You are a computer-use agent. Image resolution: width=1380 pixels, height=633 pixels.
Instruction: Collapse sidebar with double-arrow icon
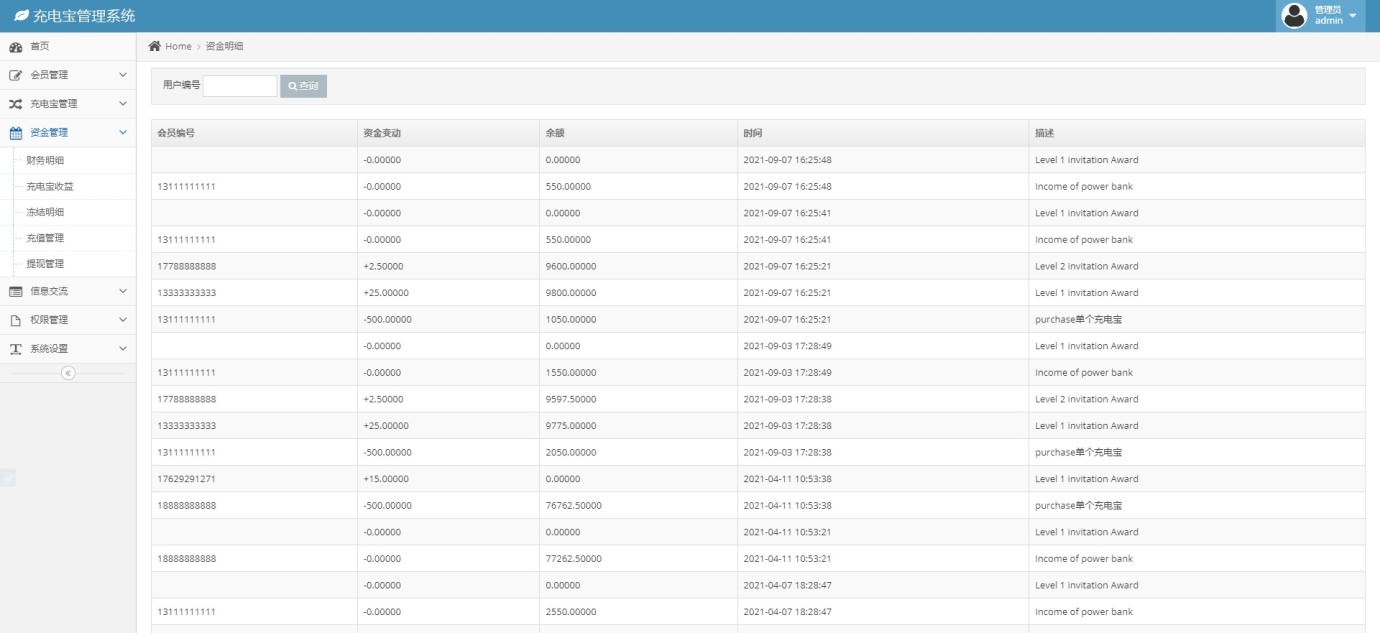(68, 373)
